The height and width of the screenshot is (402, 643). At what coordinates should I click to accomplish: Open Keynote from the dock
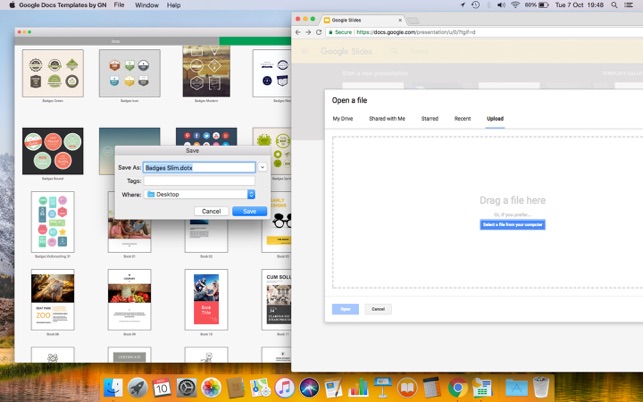click(x=383, y=387)
